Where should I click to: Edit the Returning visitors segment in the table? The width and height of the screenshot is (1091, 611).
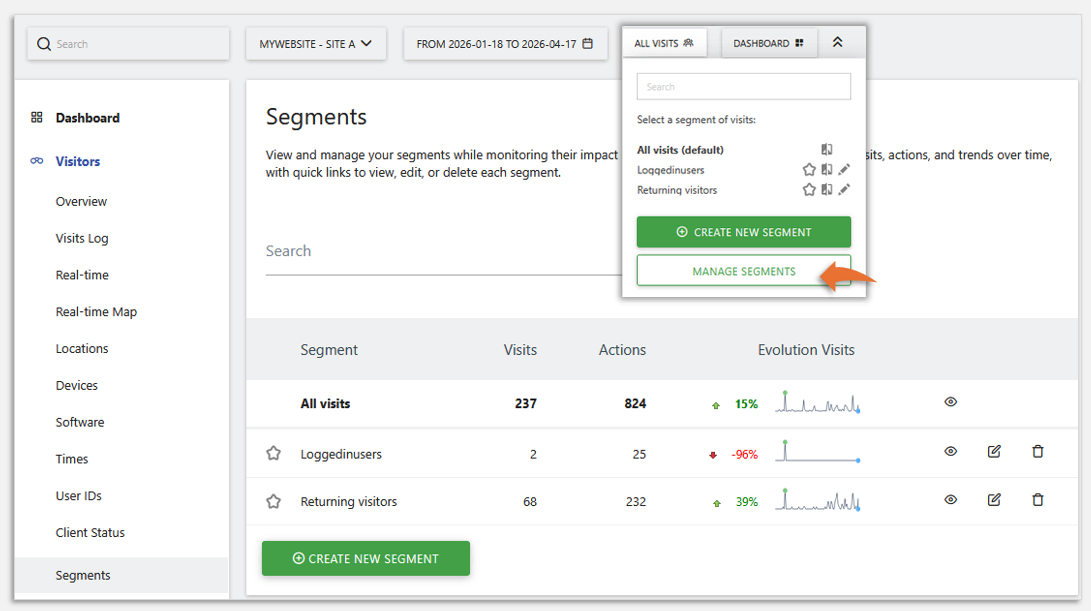[x=994, y=499]
